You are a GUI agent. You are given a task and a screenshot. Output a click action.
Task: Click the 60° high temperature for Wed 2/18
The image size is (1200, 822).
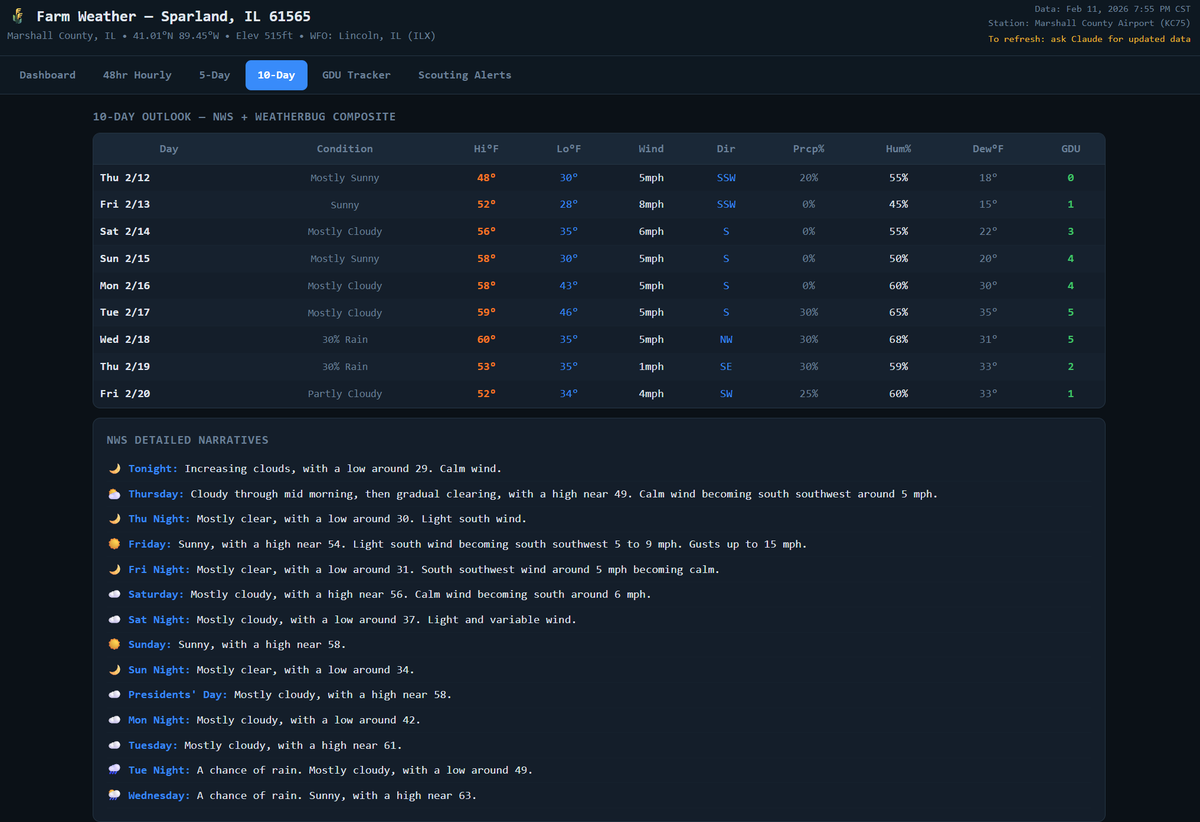486,340
